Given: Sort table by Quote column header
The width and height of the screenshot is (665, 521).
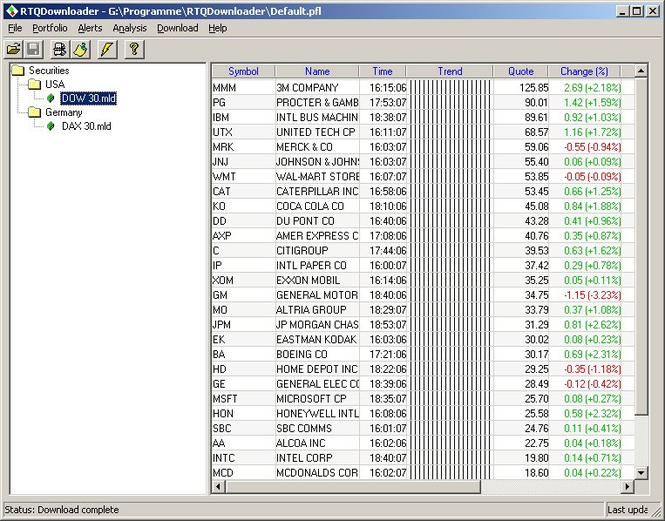Looking at the screenshot, I should point(520,72).
